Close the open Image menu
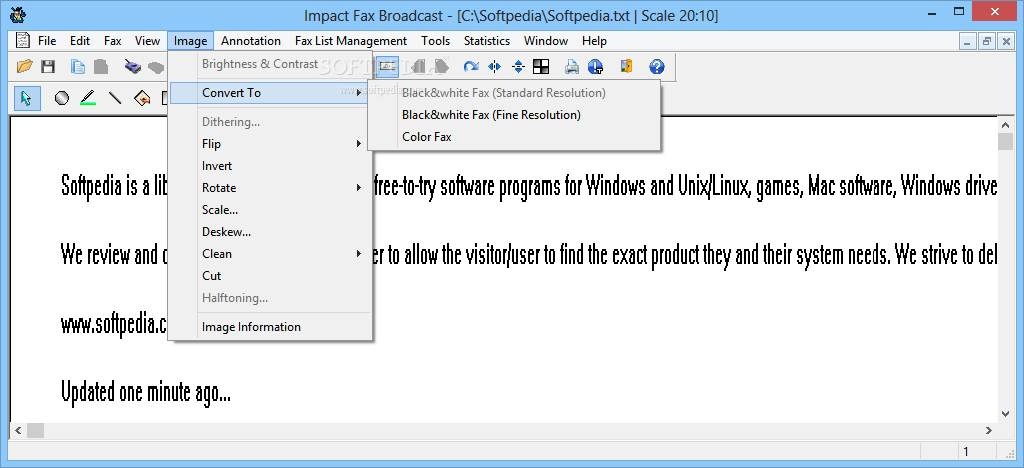 click(190, 40)
